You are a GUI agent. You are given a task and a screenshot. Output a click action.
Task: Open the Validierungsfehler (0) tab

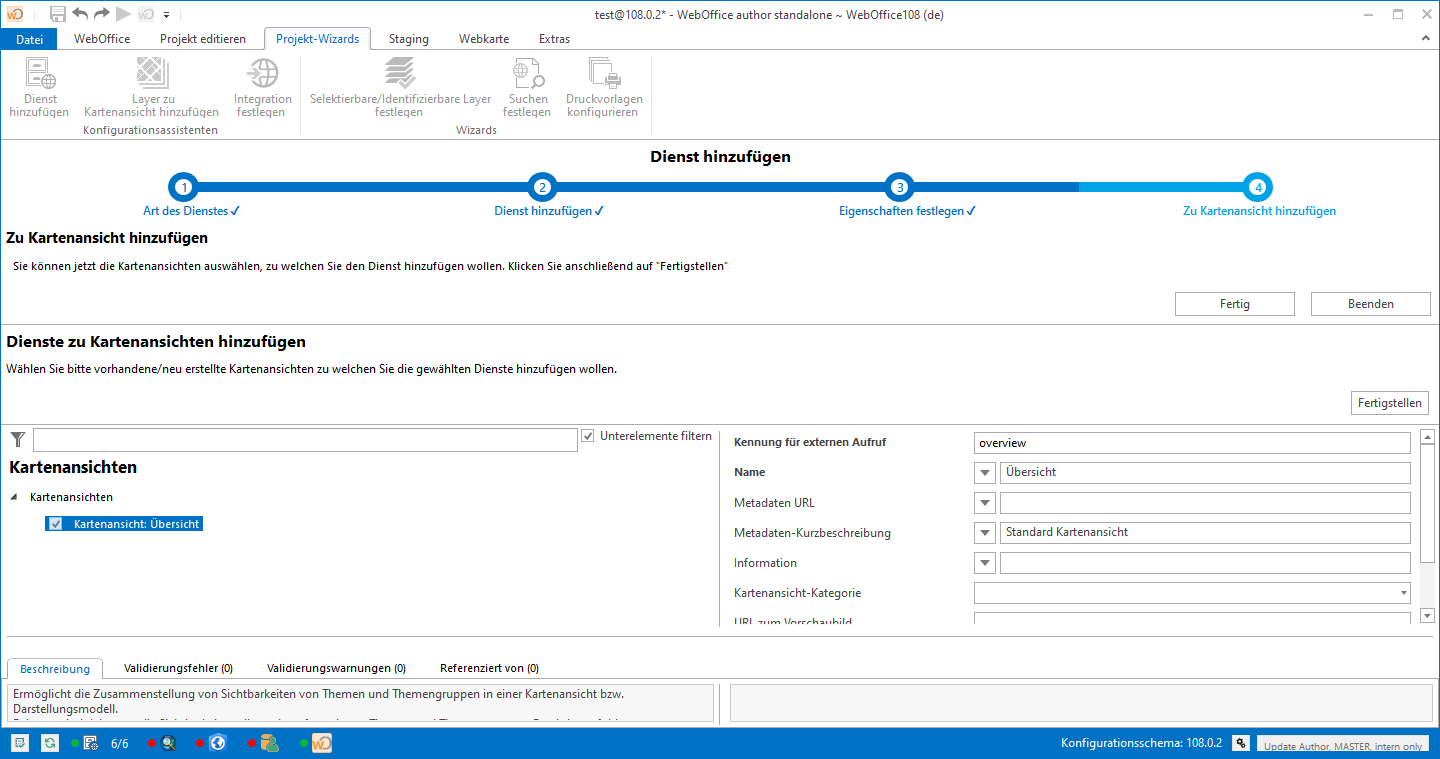click(178, 668)
